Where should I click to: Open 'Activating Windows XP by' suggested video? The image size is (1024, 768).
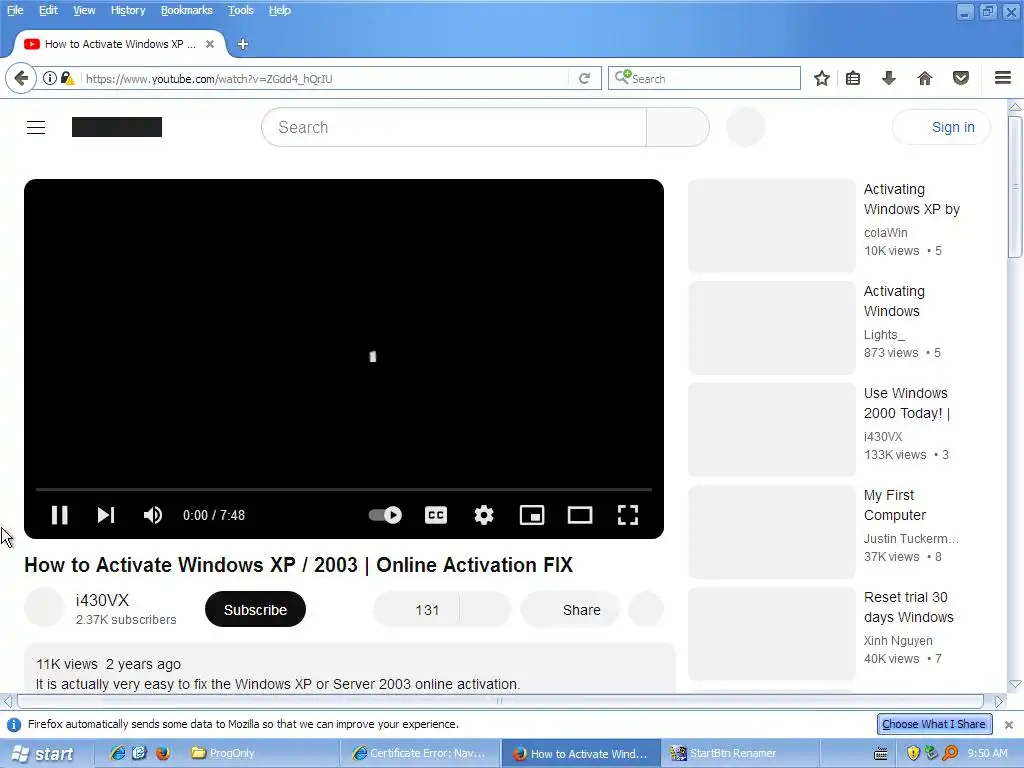tap(912, 199)
